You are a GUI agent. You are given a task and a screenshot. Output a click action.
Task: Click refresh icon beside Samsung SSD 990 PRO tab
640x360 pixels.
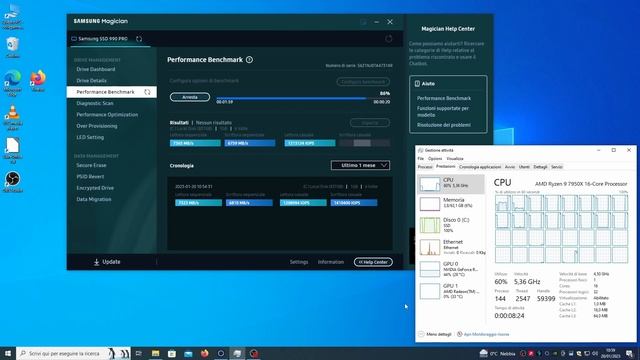pos(139,39)
